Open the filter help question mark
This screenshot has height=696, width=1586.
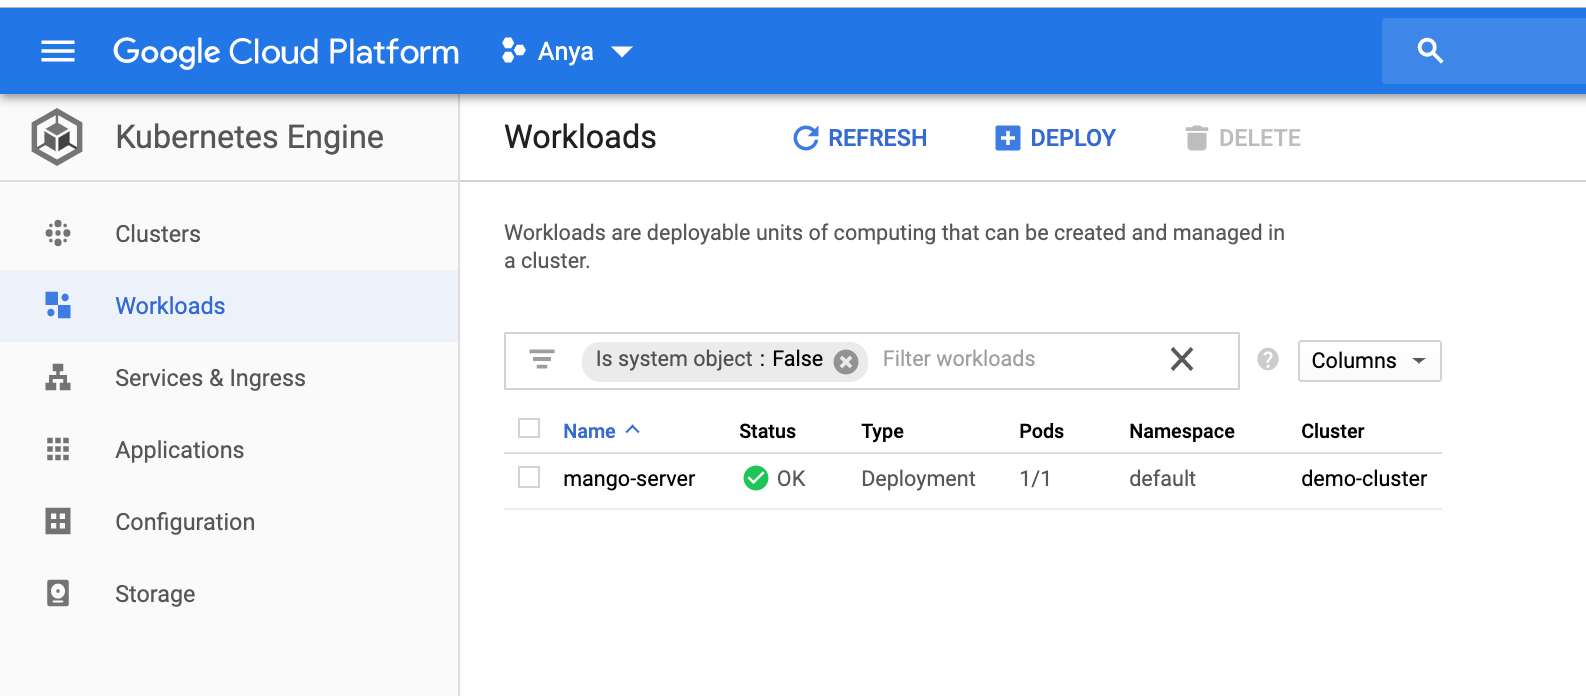tap(1268, 360)
